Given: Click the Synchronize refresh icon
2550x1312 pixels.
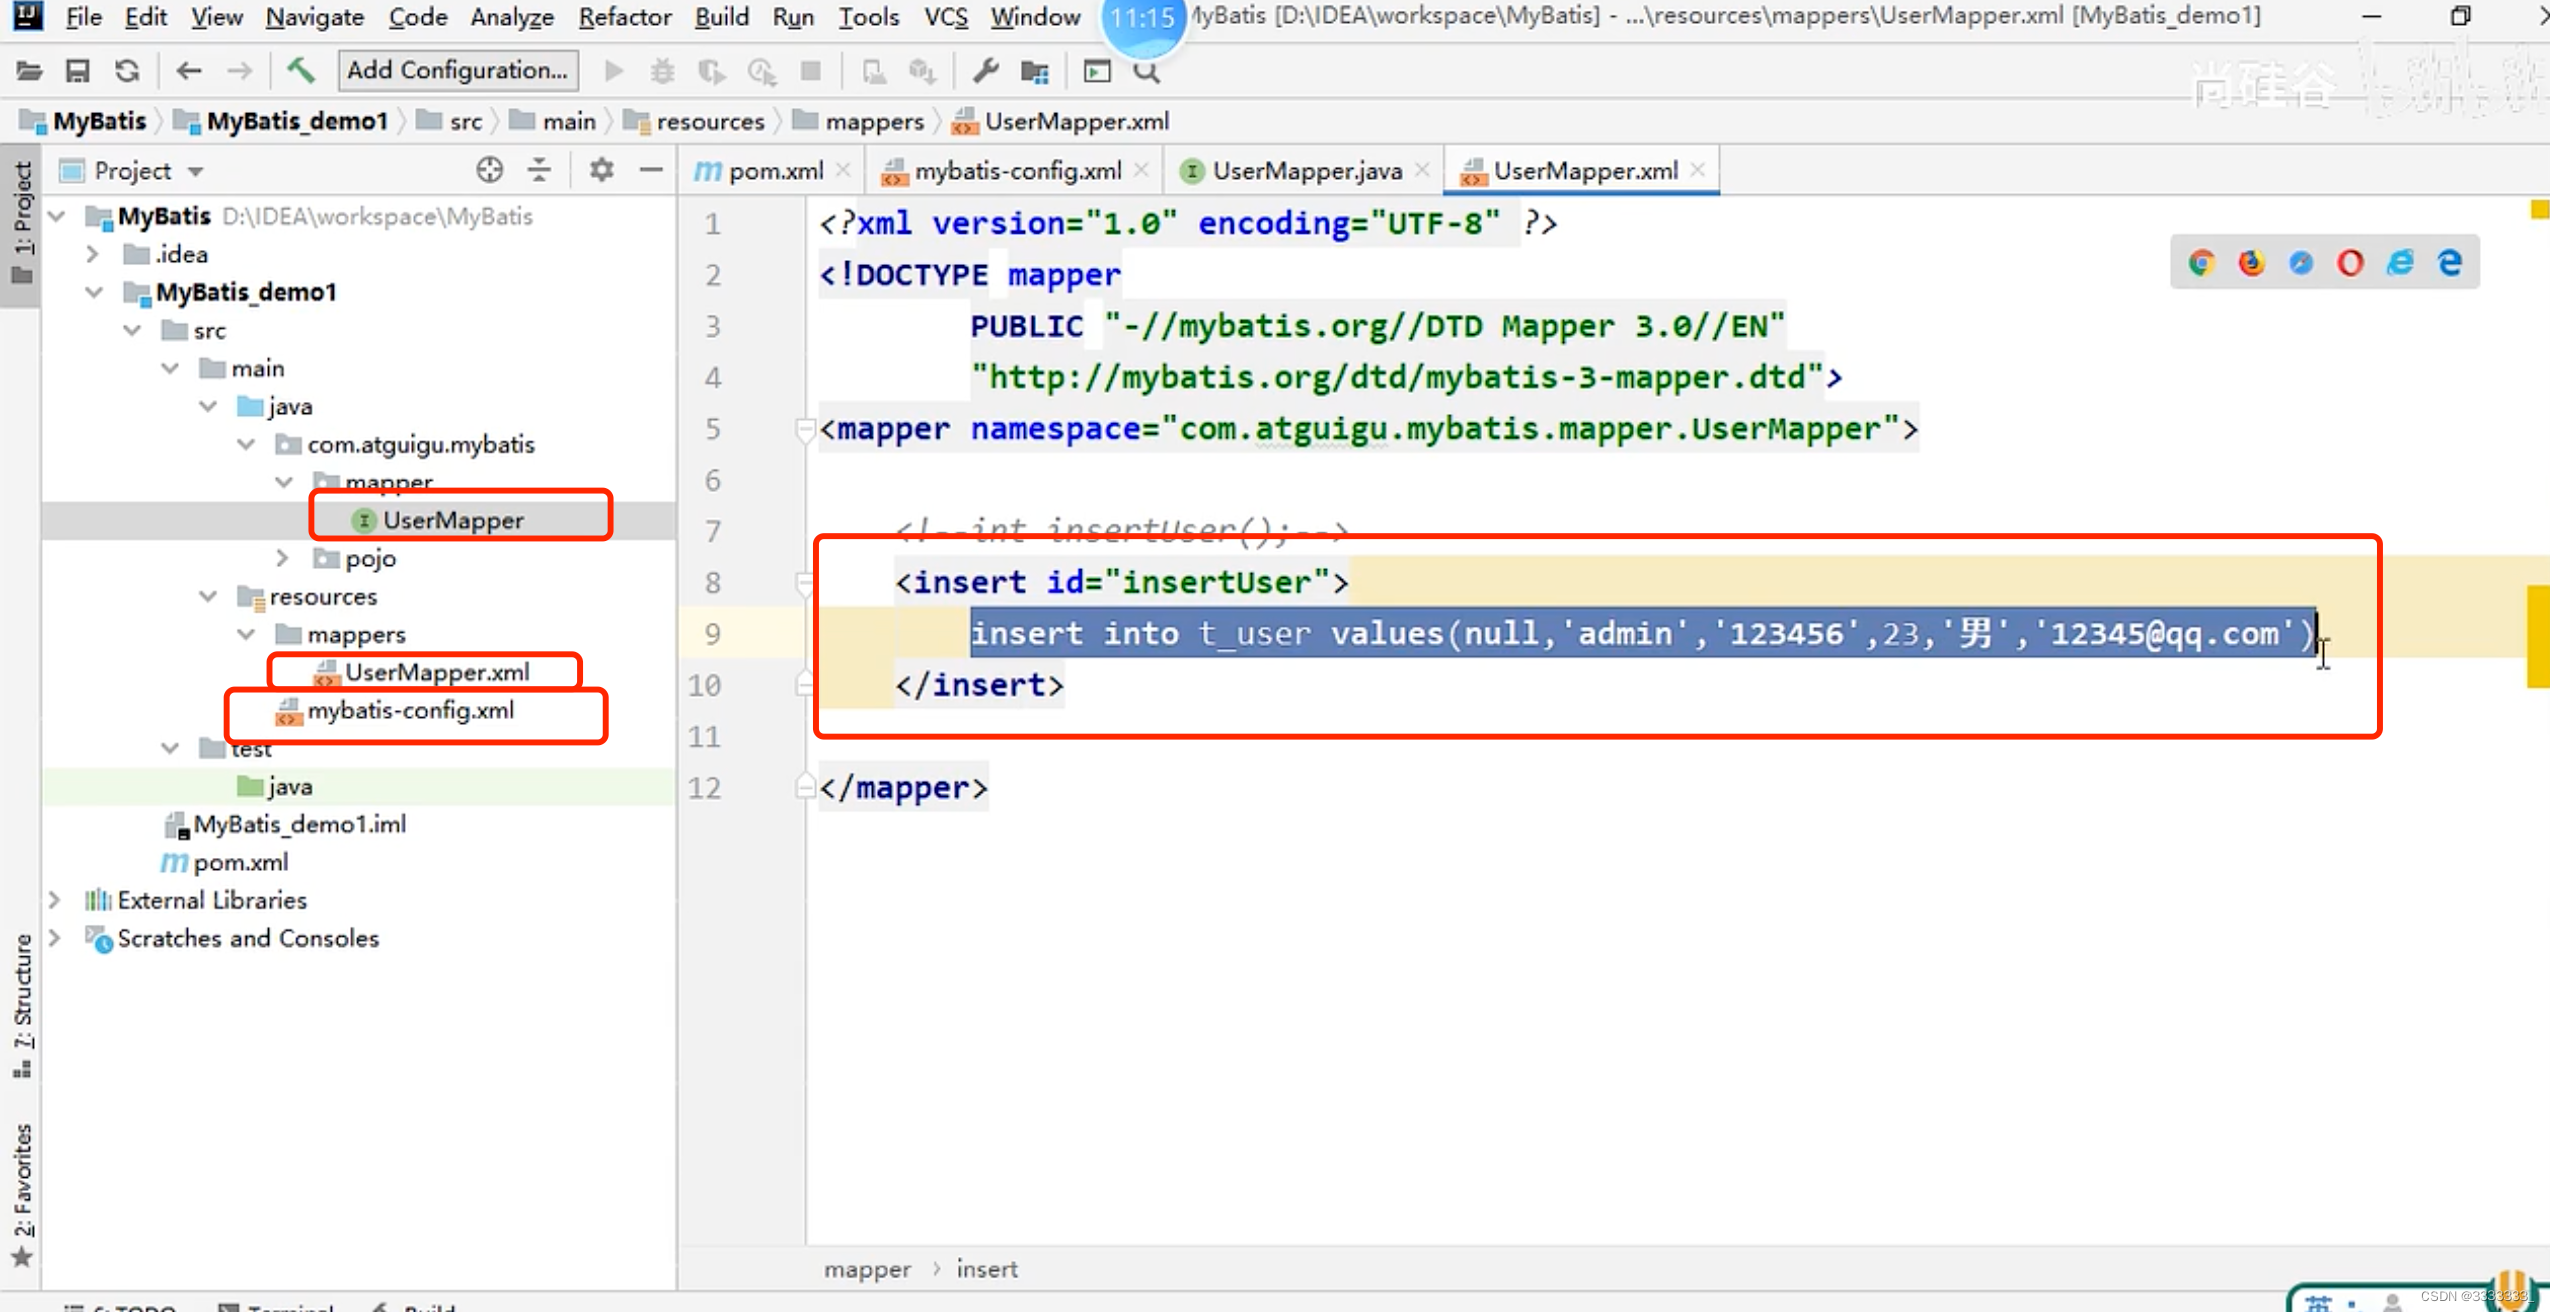Looking at the screenshot, I should [127, 71].
